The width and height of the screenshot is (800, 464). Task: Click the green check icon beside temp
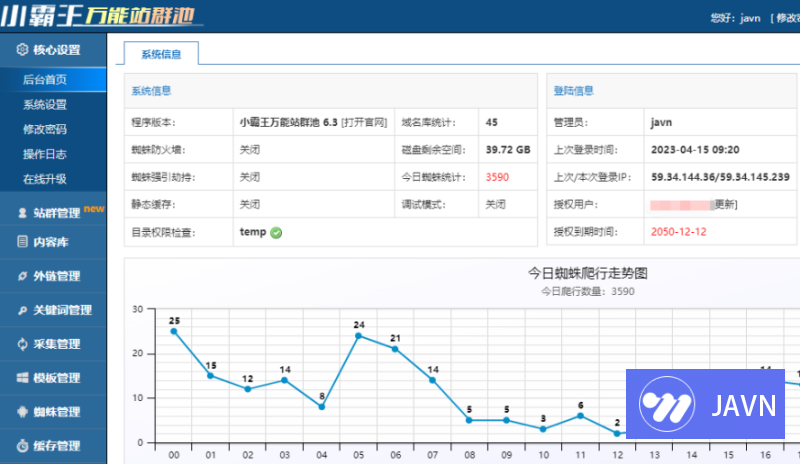(276, 232)
